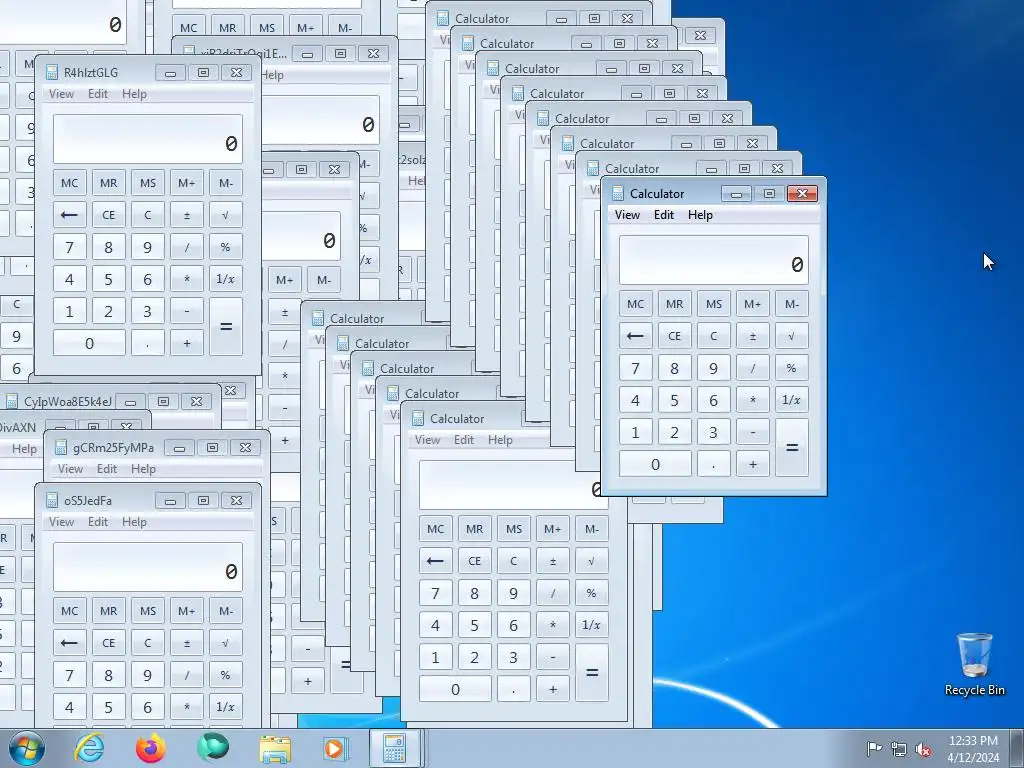Image resolution: width=1024 pixels, height=768 pixels.
Task: Open Edit menu in R4hIztGLG window
Action: (98, 94)
